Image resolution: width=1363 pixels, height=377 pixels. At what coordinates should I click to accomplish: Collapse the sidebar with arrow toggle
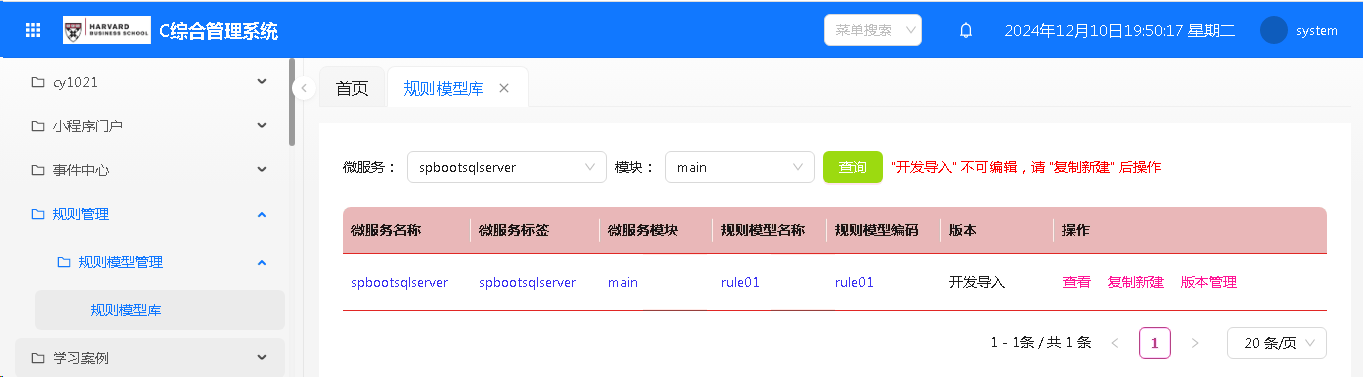(303, 88)
